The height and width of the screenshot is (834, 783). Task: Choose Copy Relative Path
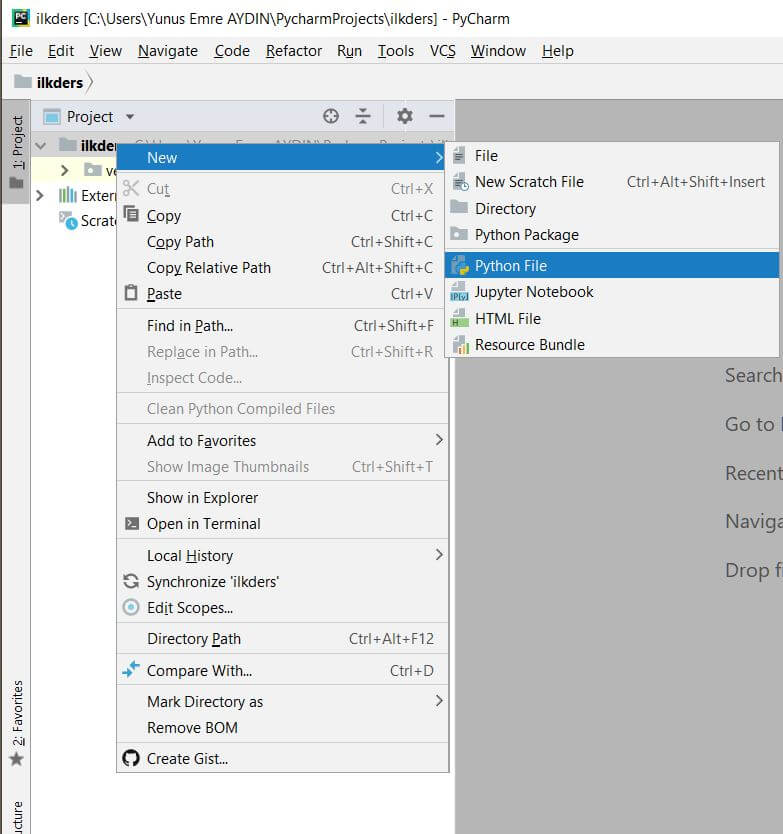pyautogui.click(x=282, y=268)
